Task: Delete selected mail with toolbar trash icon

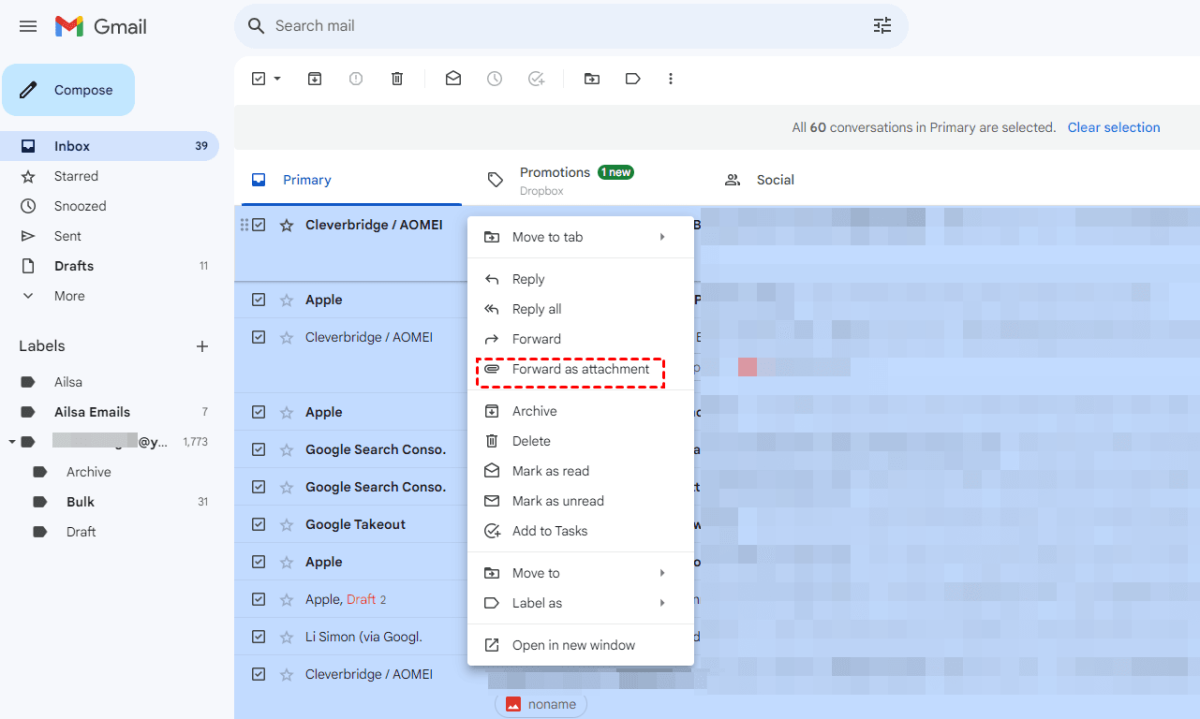Action: pyautogui.click(x=397, y=78)
